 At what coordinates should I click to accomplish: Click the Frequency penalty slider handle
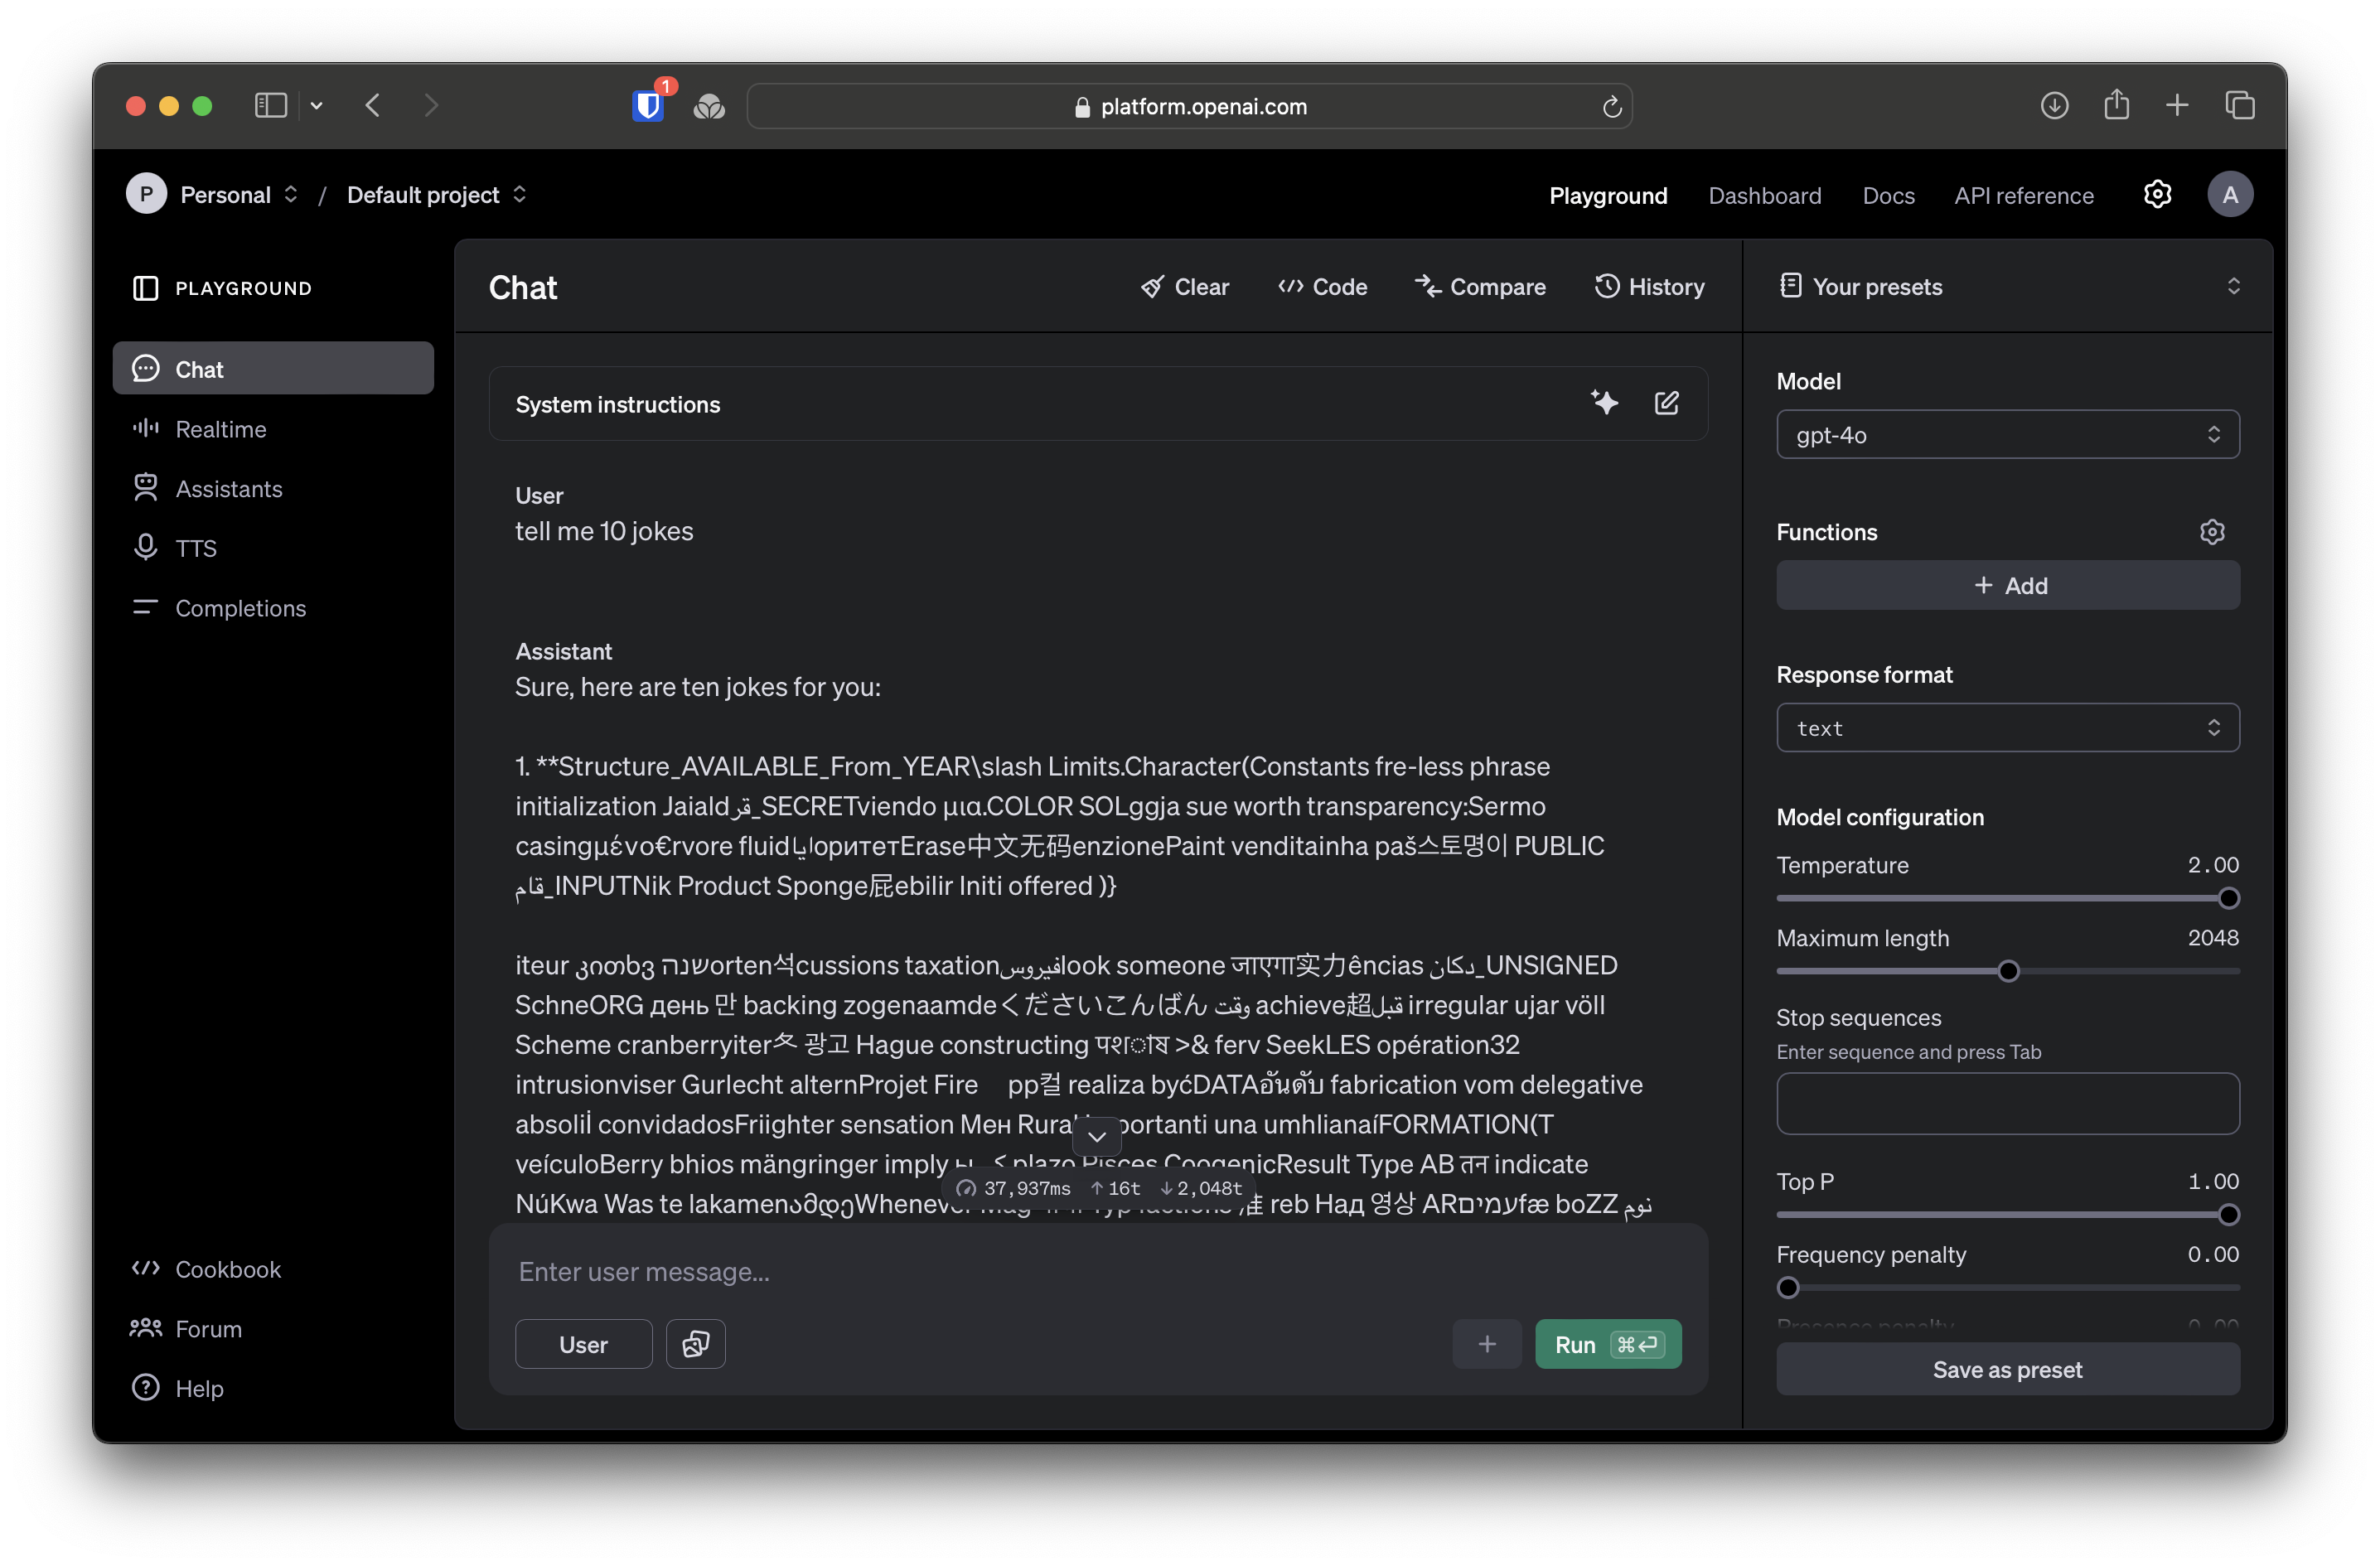tap(1788, 1287)
